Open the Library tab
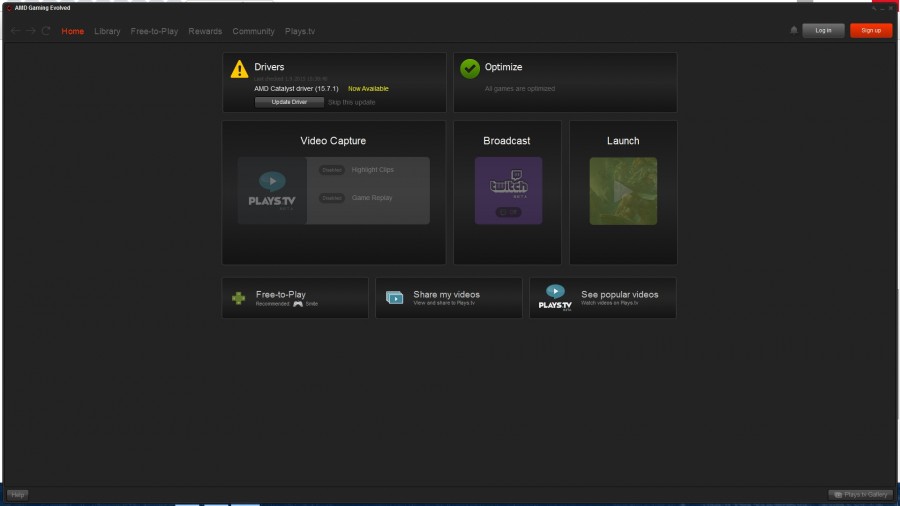The height and width of the screenshot is (506, 900). [x=107, y=31]
